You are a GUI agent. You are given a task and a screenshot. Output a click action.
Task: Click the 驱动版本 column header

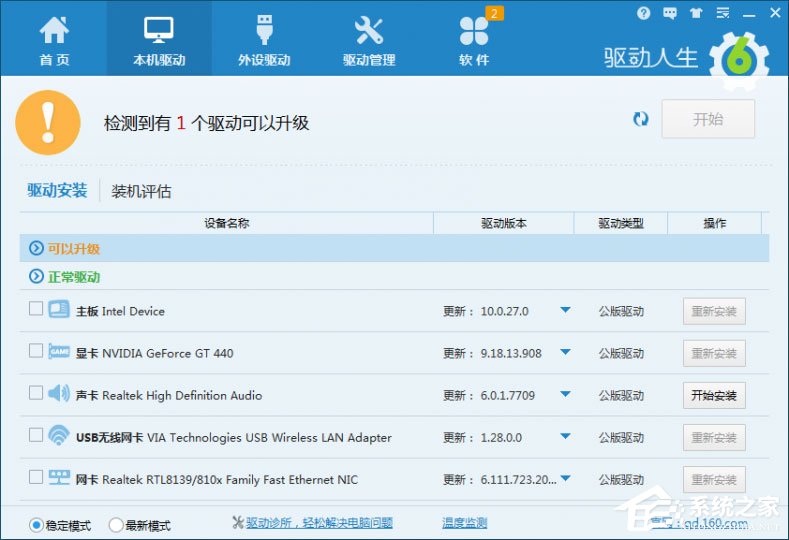click(x=504, y=223)
